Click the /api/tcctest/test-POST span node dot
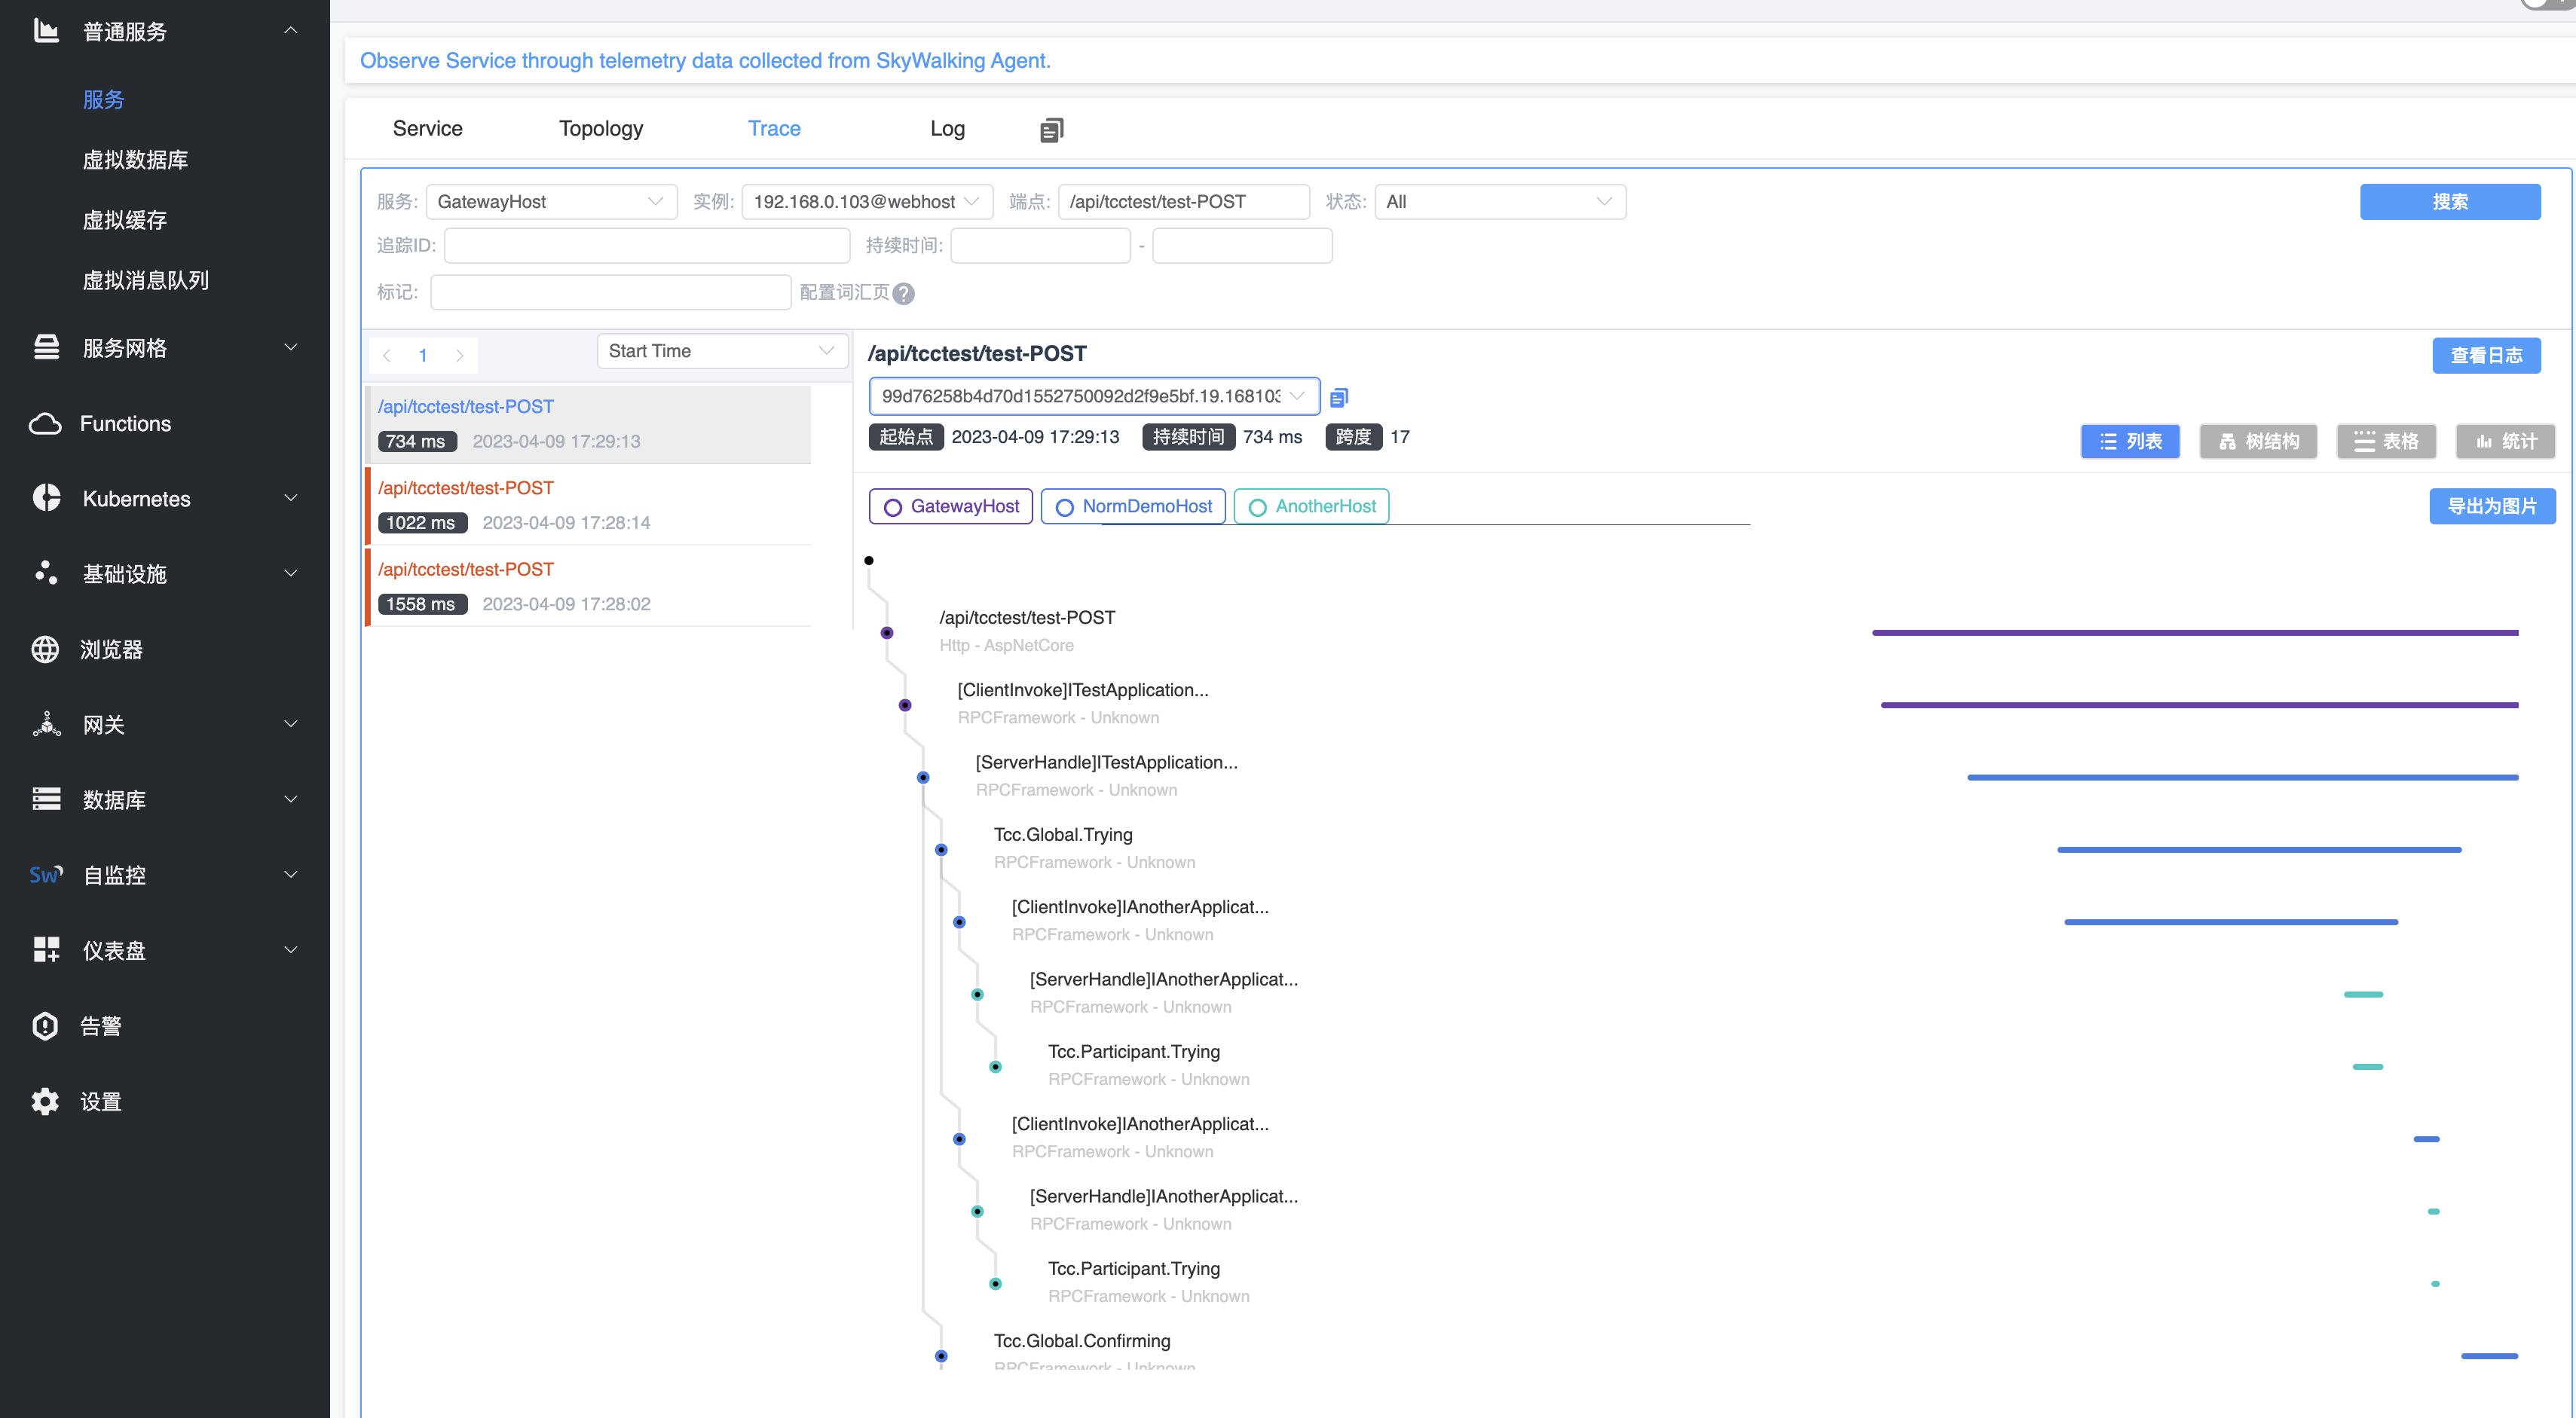 coord(887,633)
